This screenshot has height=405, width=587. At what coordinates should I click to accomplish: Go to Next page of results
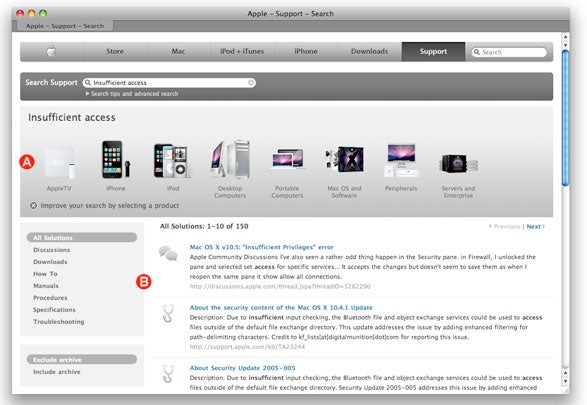(535, 226)
